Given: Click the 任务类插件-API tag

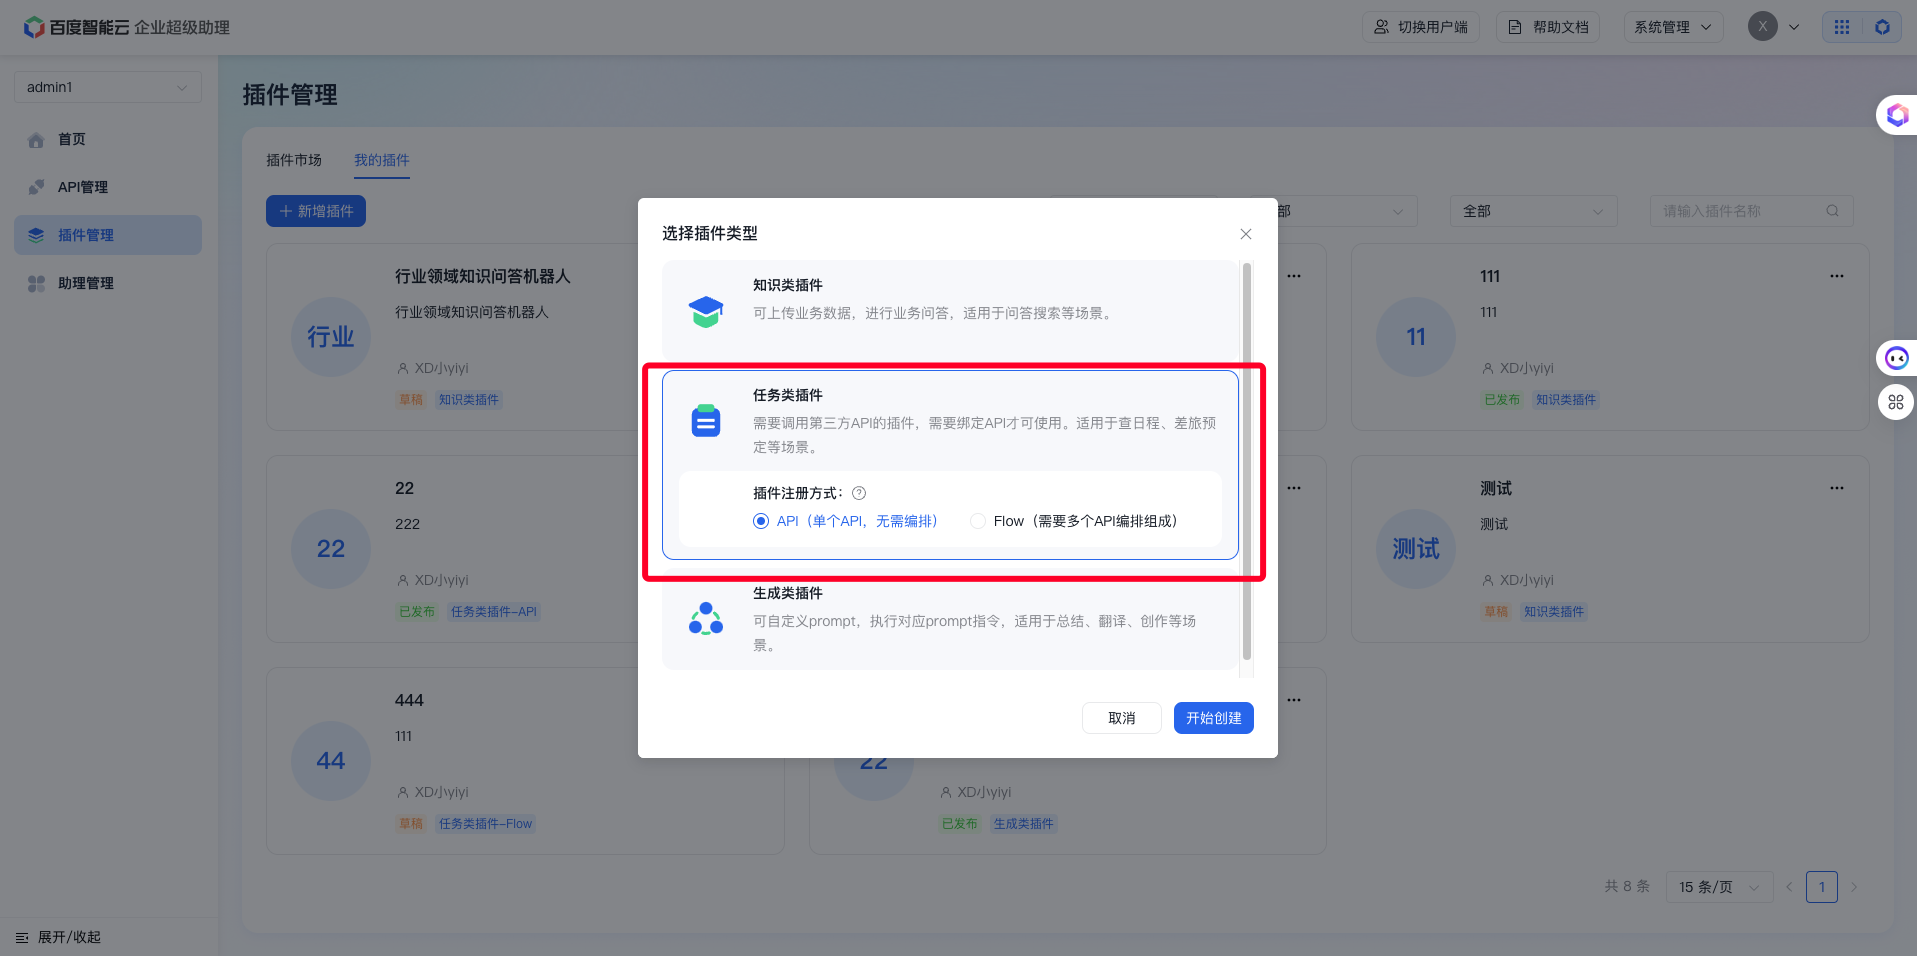Looking at the screenshot, I should (494, 612).
